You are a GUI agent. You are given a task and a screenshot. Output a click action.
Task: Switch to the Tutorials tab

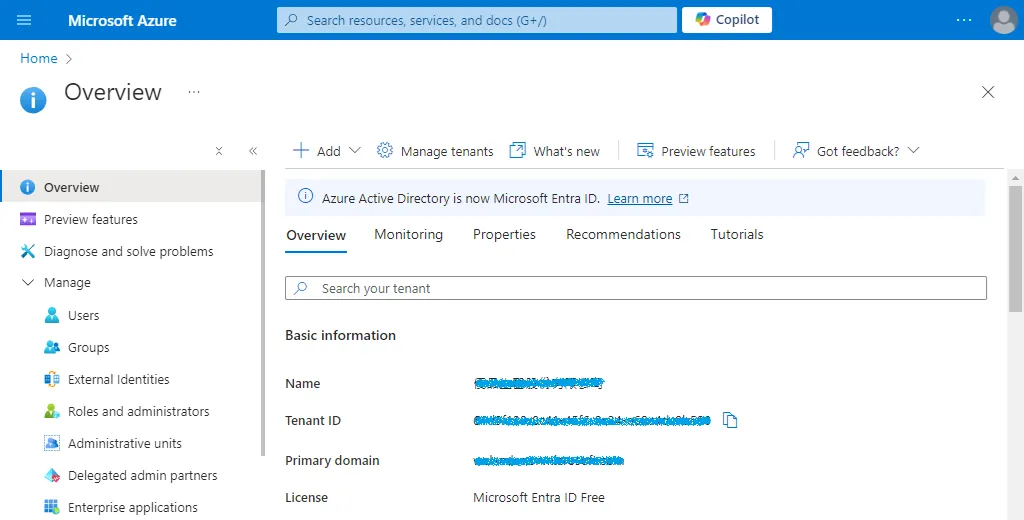point(737,235)
